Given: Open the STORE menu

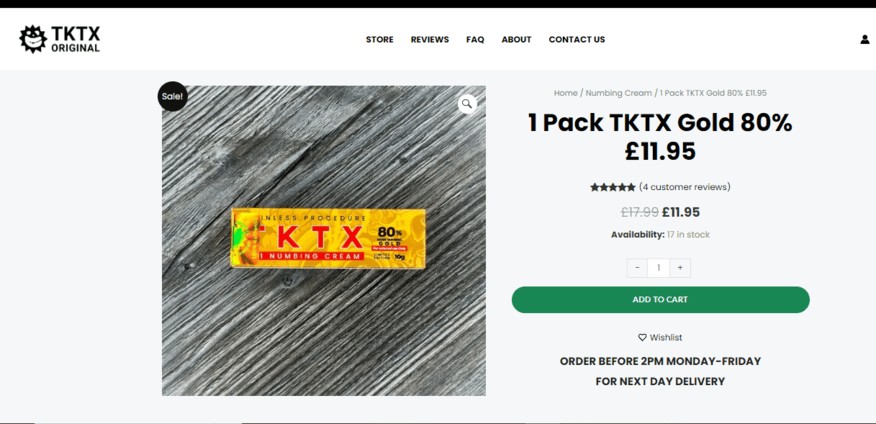Looking at the screenshot, I should click(379, 40).
